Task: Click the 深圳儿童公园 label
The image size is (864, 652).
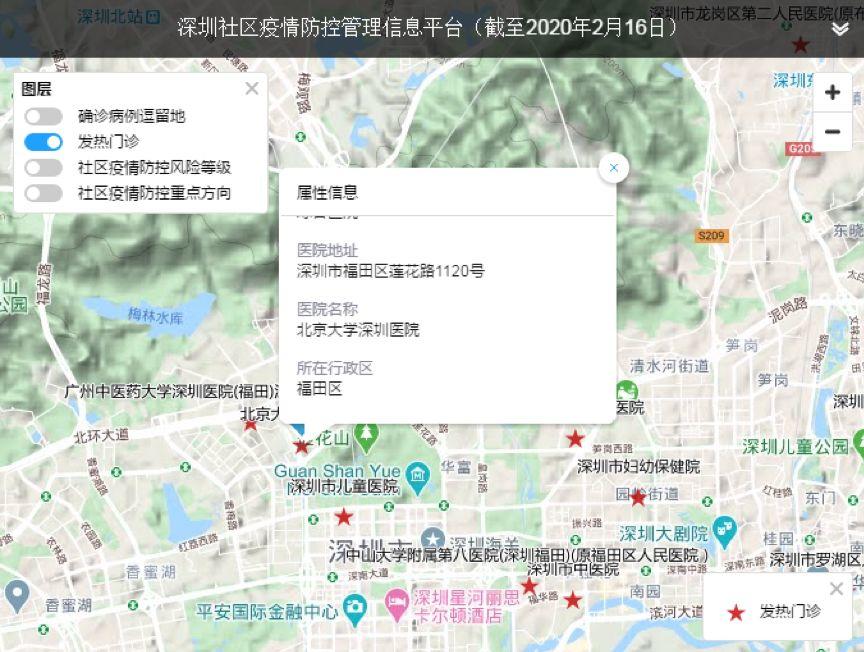Action: [795, 446]
